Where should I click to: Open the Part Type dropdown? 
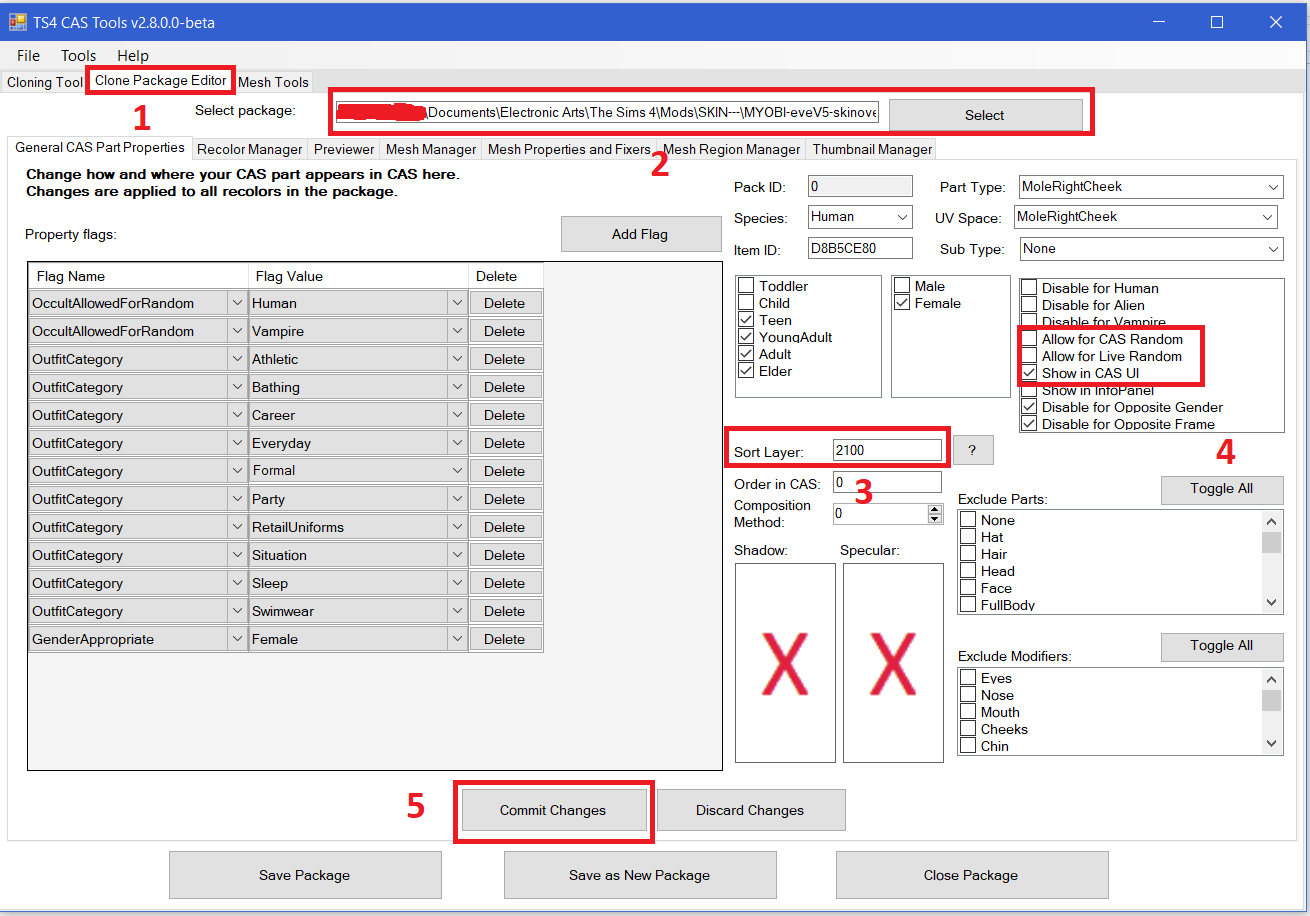[1273, 187]
